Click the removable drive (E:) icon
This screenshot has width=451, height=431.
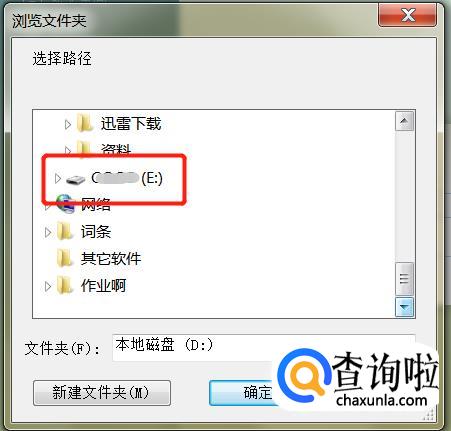click(76, 180)
